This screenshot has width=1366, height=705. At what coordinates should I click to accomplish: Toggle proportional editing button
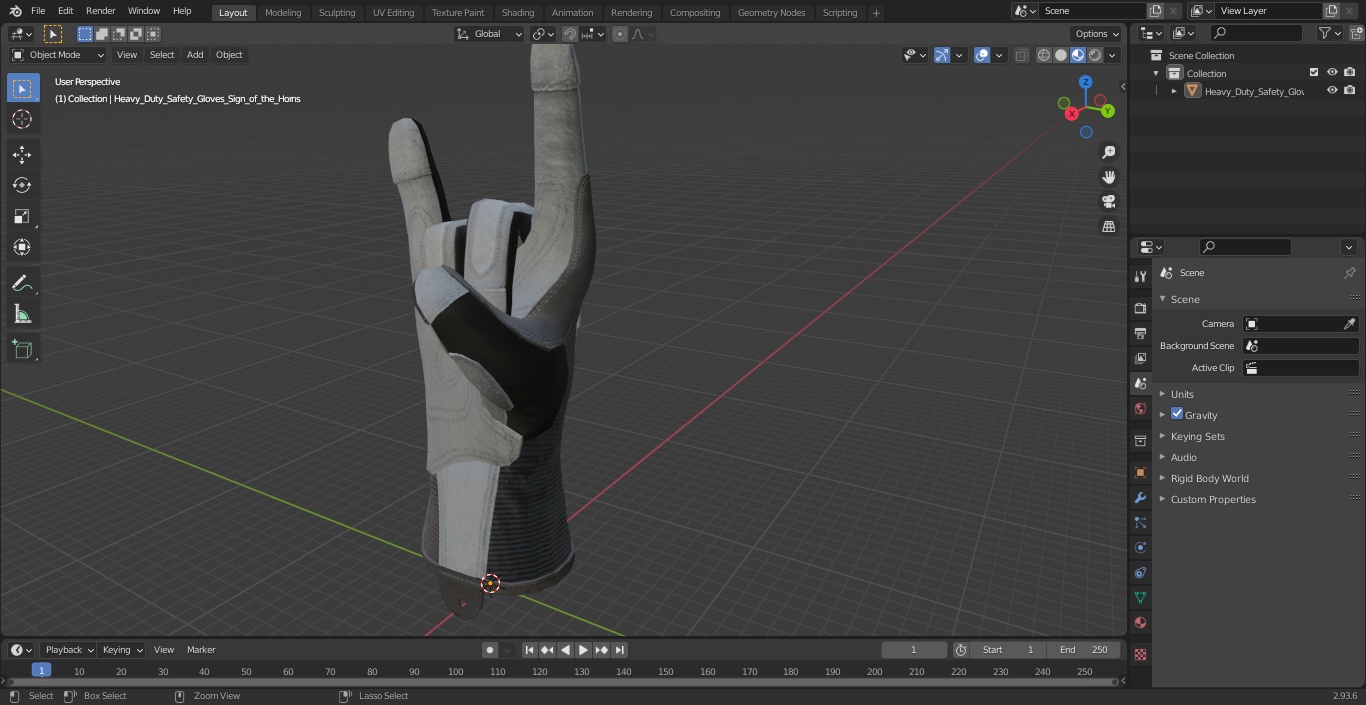click(x=620, y=34)
